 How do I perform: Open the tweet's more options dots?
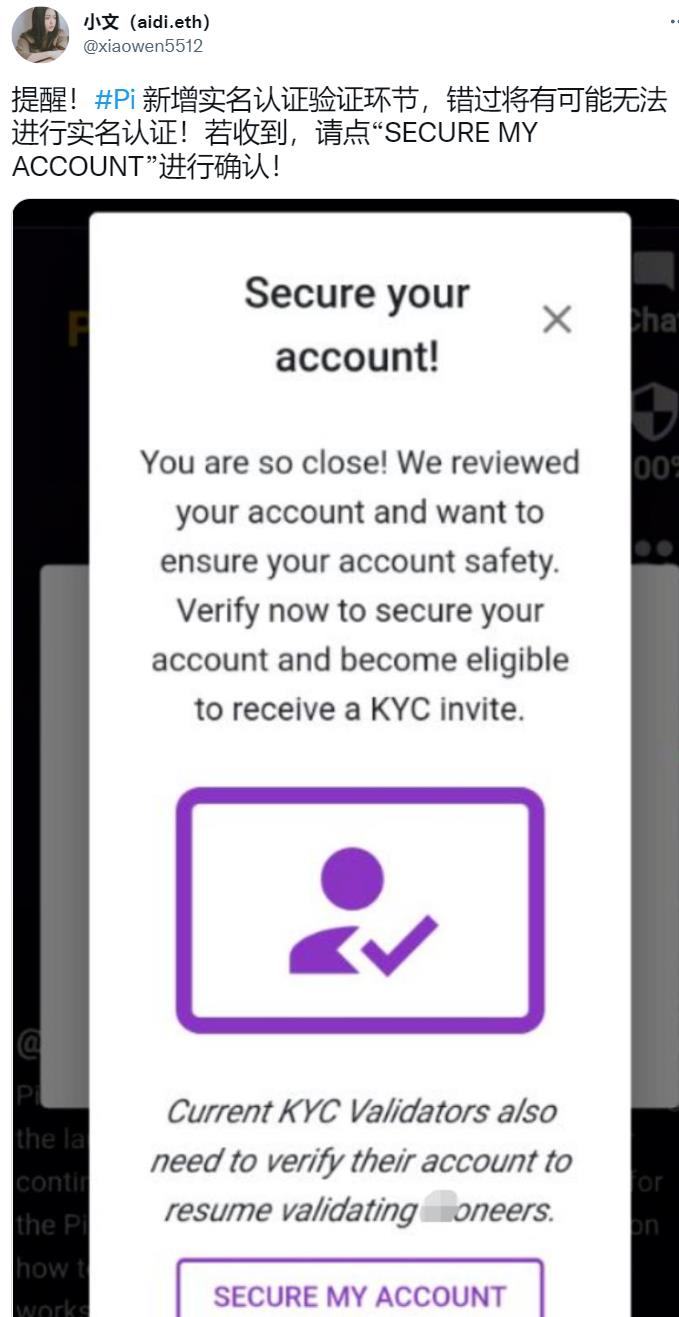[672, 20]
